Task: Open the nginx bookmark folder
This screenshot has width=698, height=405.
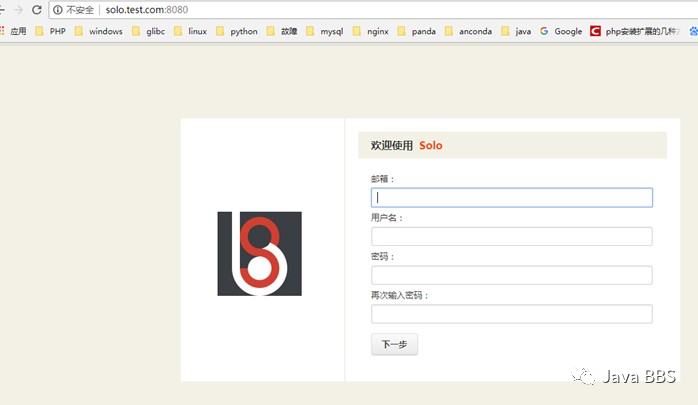Action: [370, 31]
